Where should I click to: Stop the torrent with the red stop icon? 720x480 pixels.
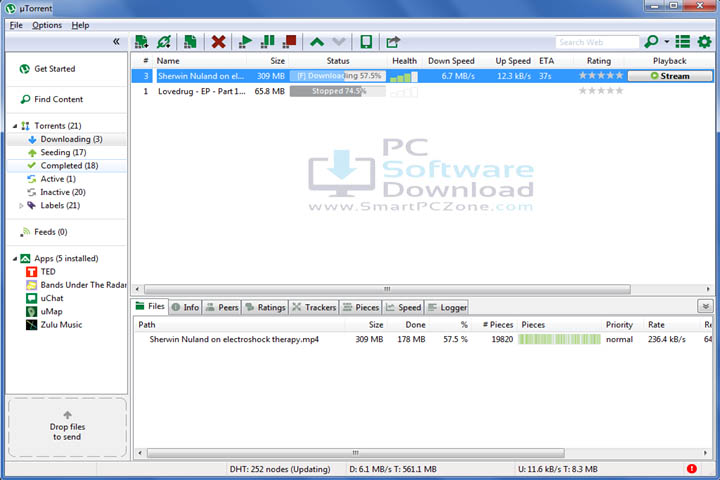(x=289, y=42)
